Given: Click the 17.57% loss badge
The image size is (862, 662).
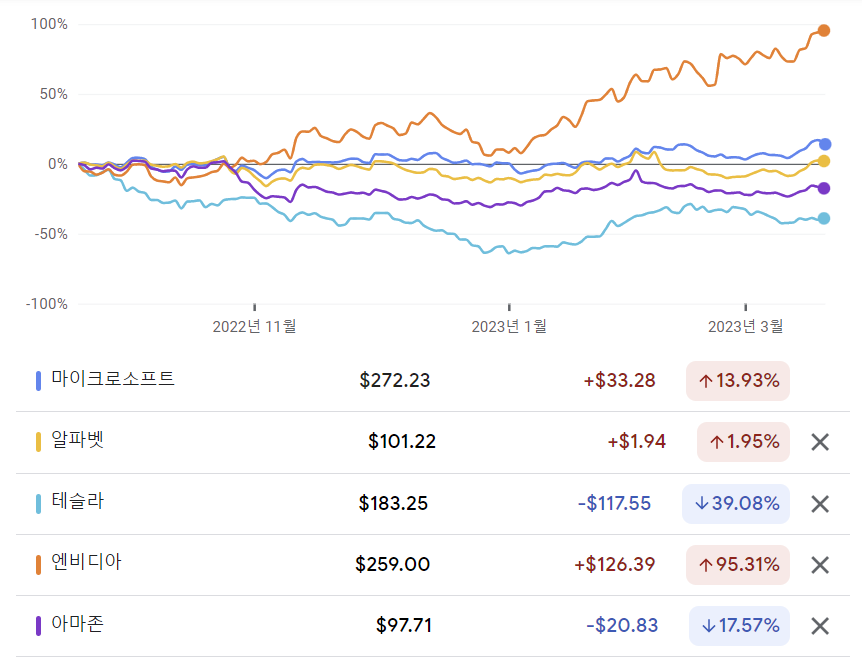Looking at the screenshot, I should 739,626.
